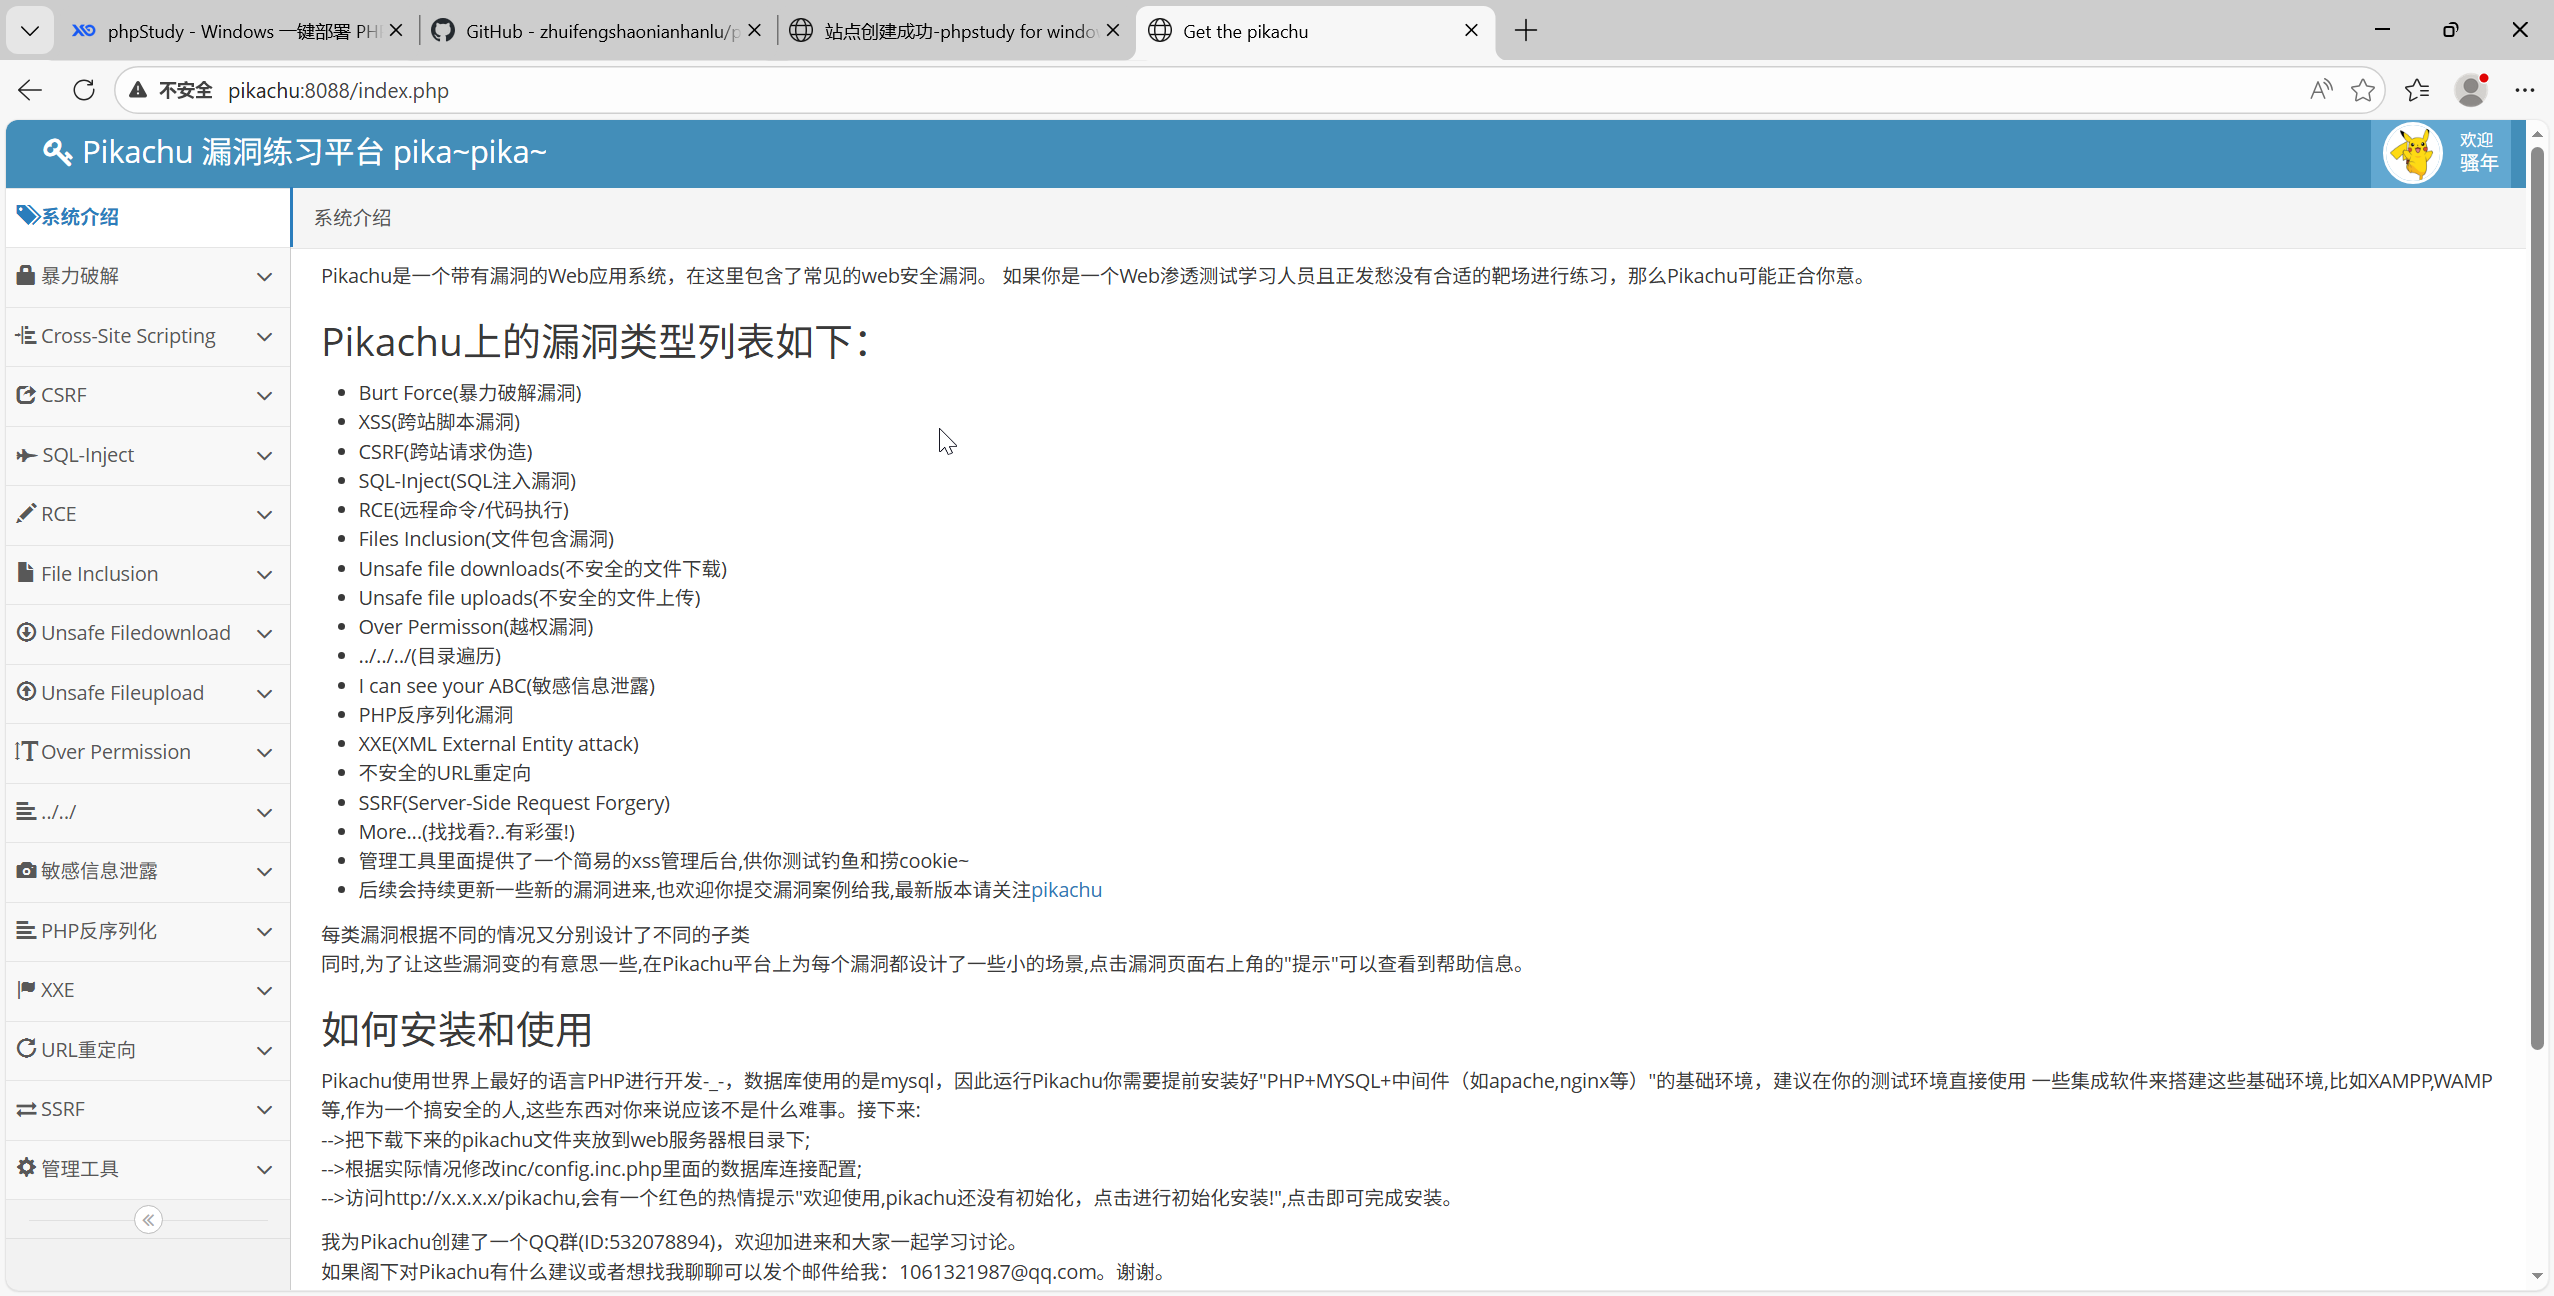Add page to favorites with the star icon
This screenshot has height=1296, width=2554.
[x=2362, y=90]
